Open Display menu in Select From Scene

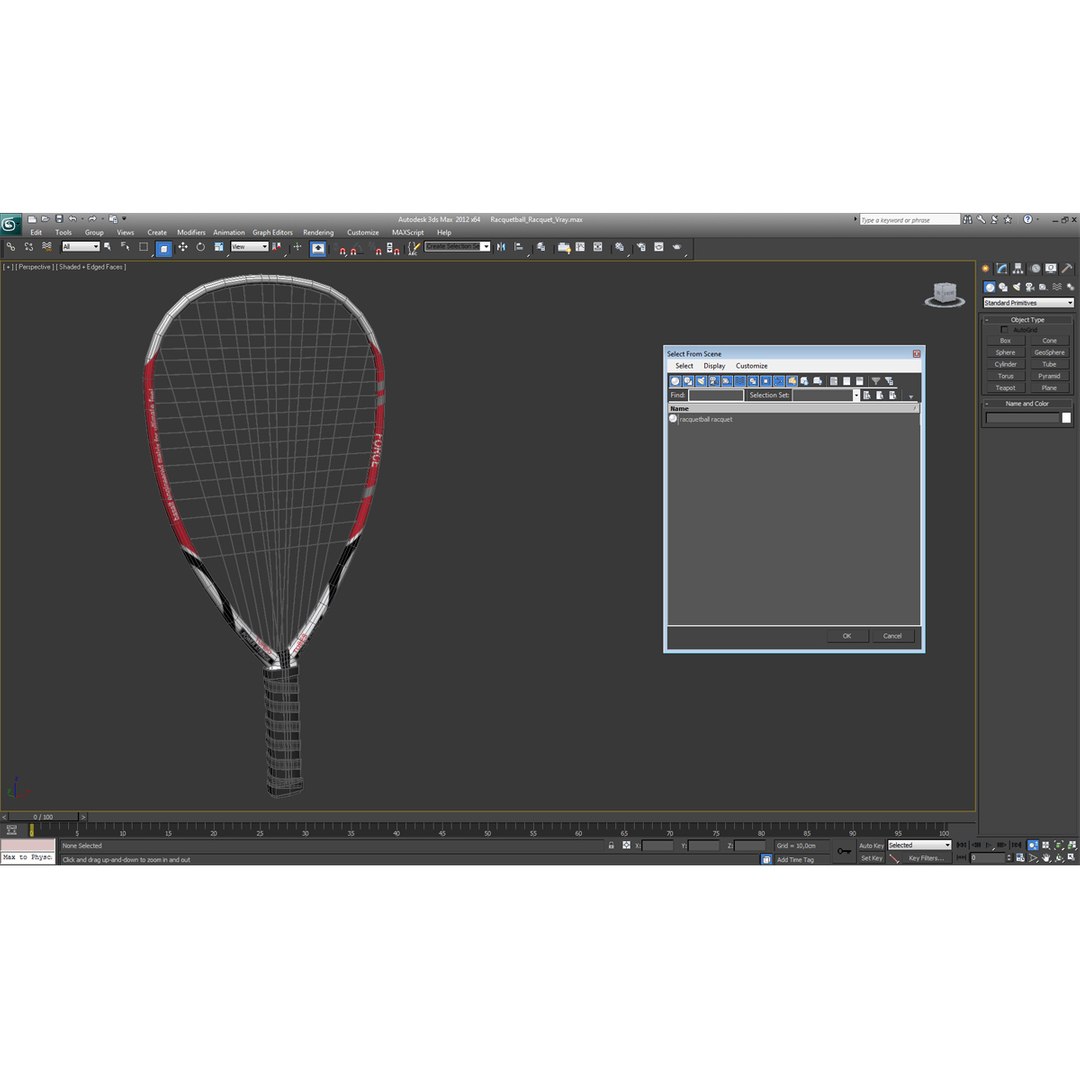(x=714, y=366)
